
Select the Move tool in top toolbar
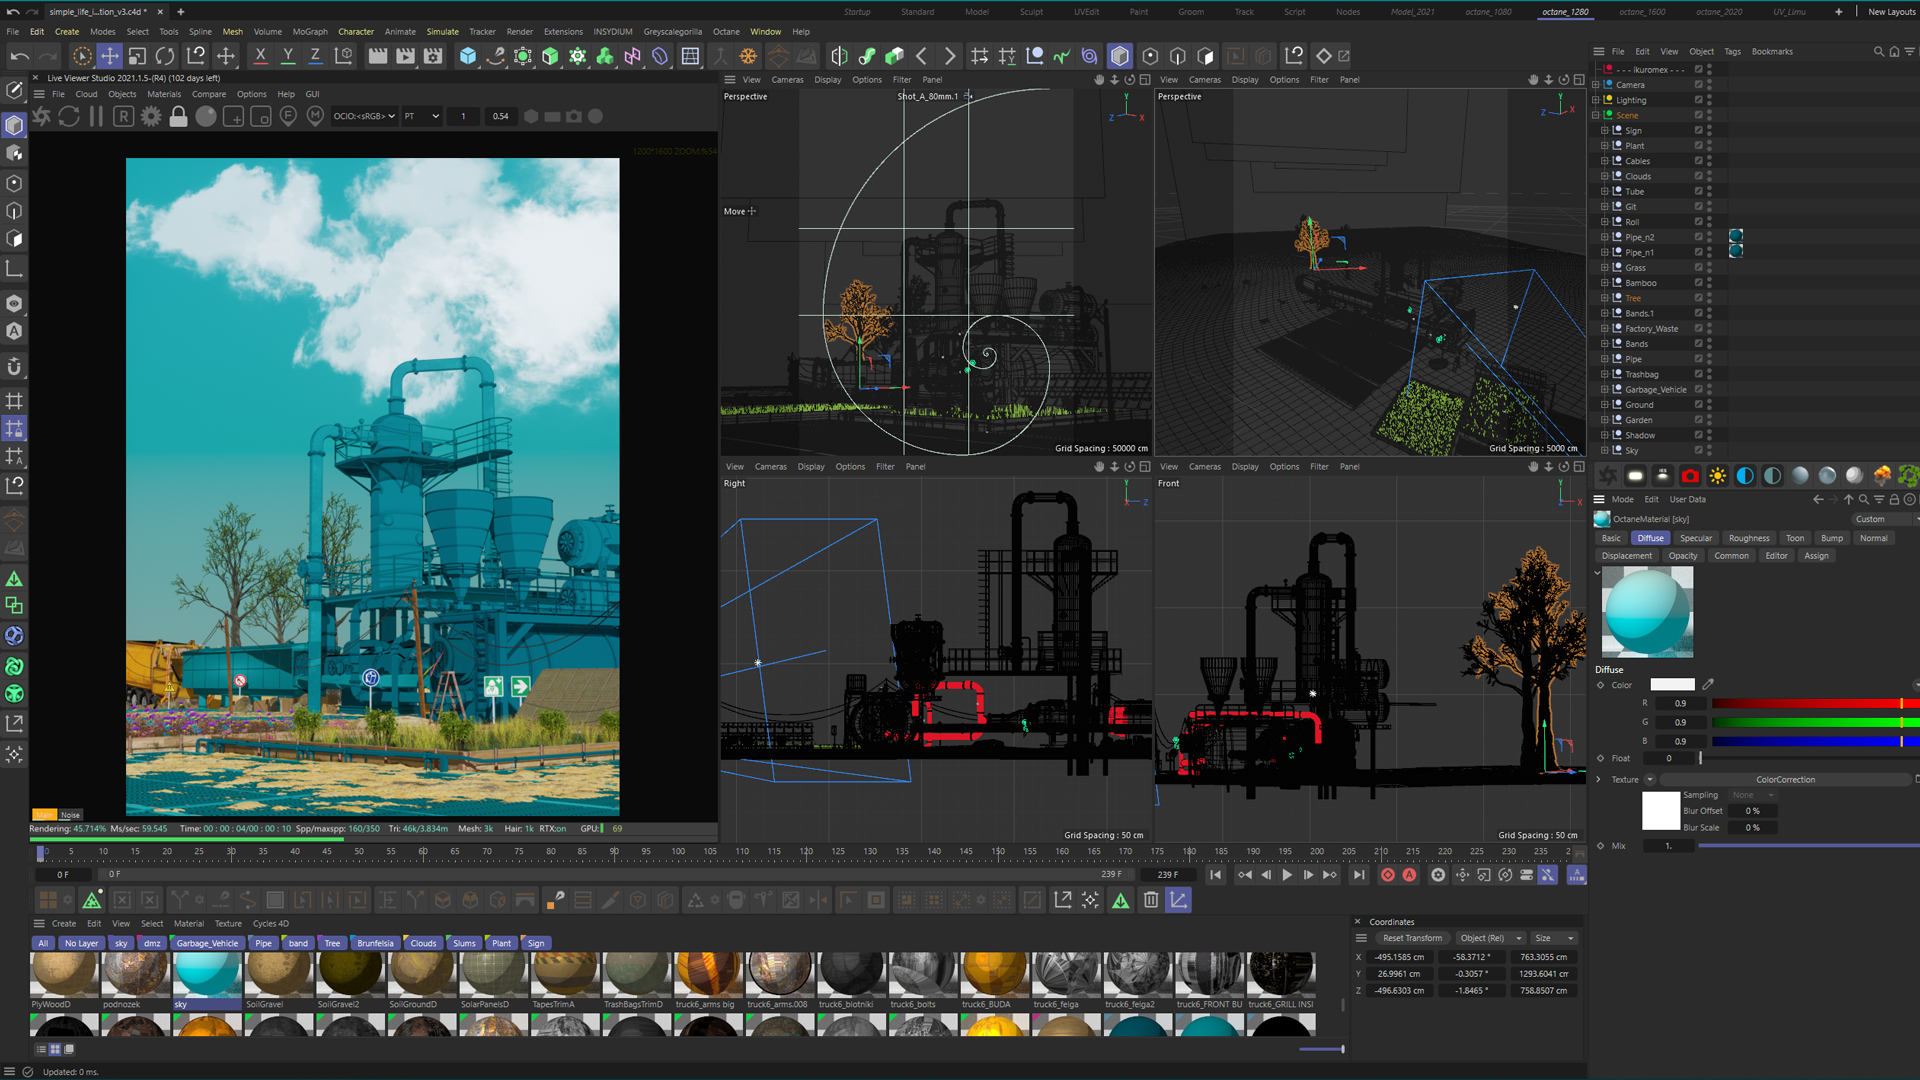[x=110, y=56]
